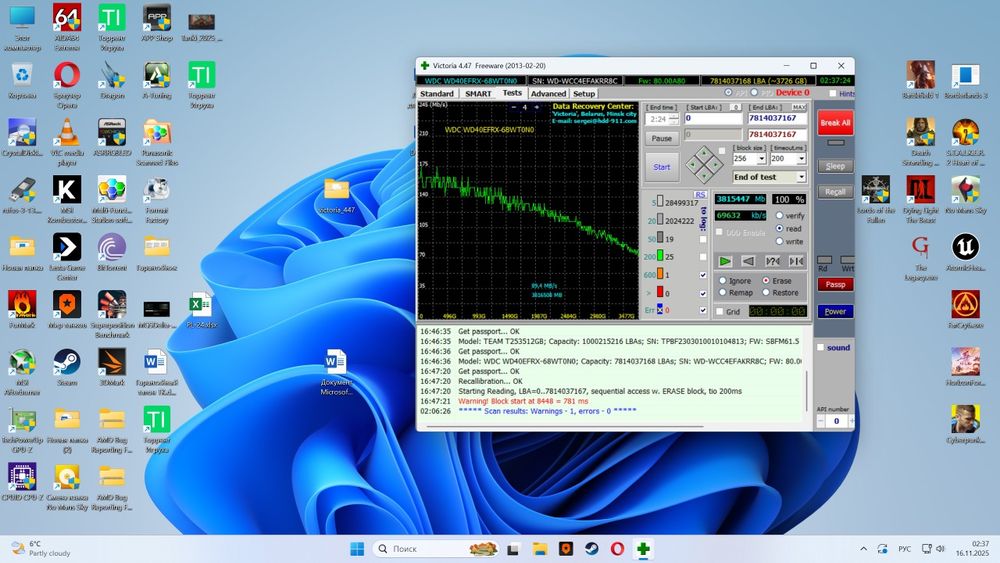
Task: Open Opera browser from the taskbar
Action: coord(618,549)
